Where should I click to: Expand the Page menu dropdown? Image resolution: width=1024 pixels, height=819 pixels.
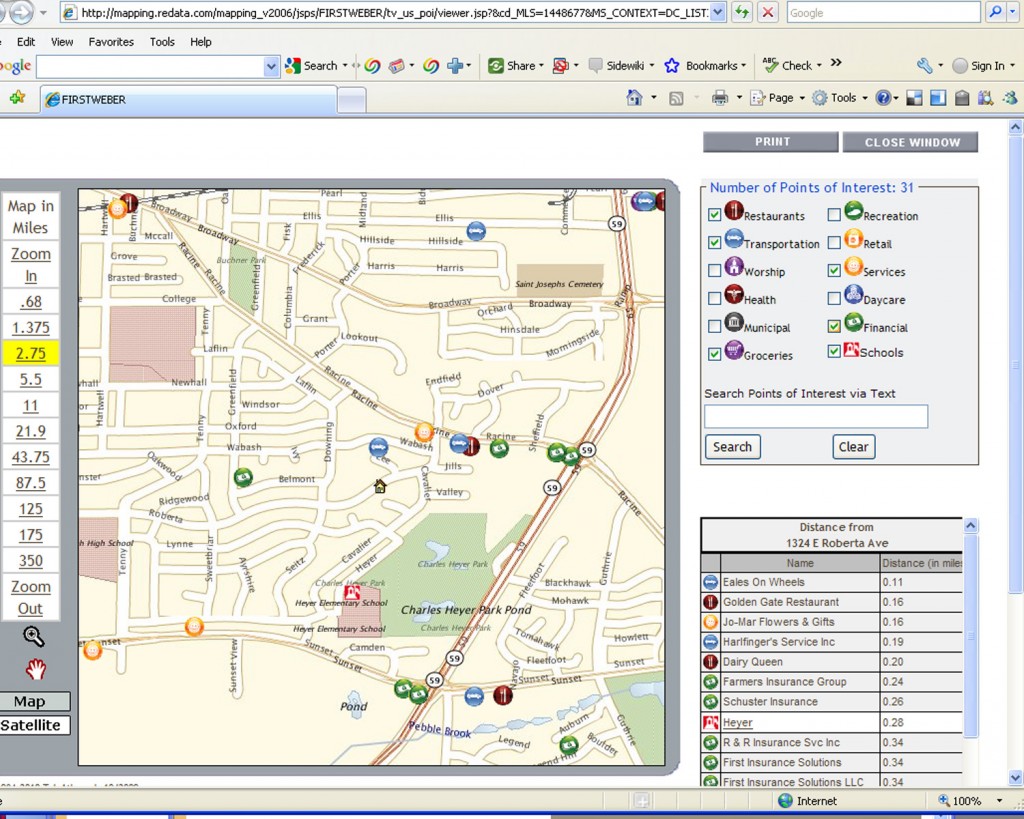click(x=802, y=99)
